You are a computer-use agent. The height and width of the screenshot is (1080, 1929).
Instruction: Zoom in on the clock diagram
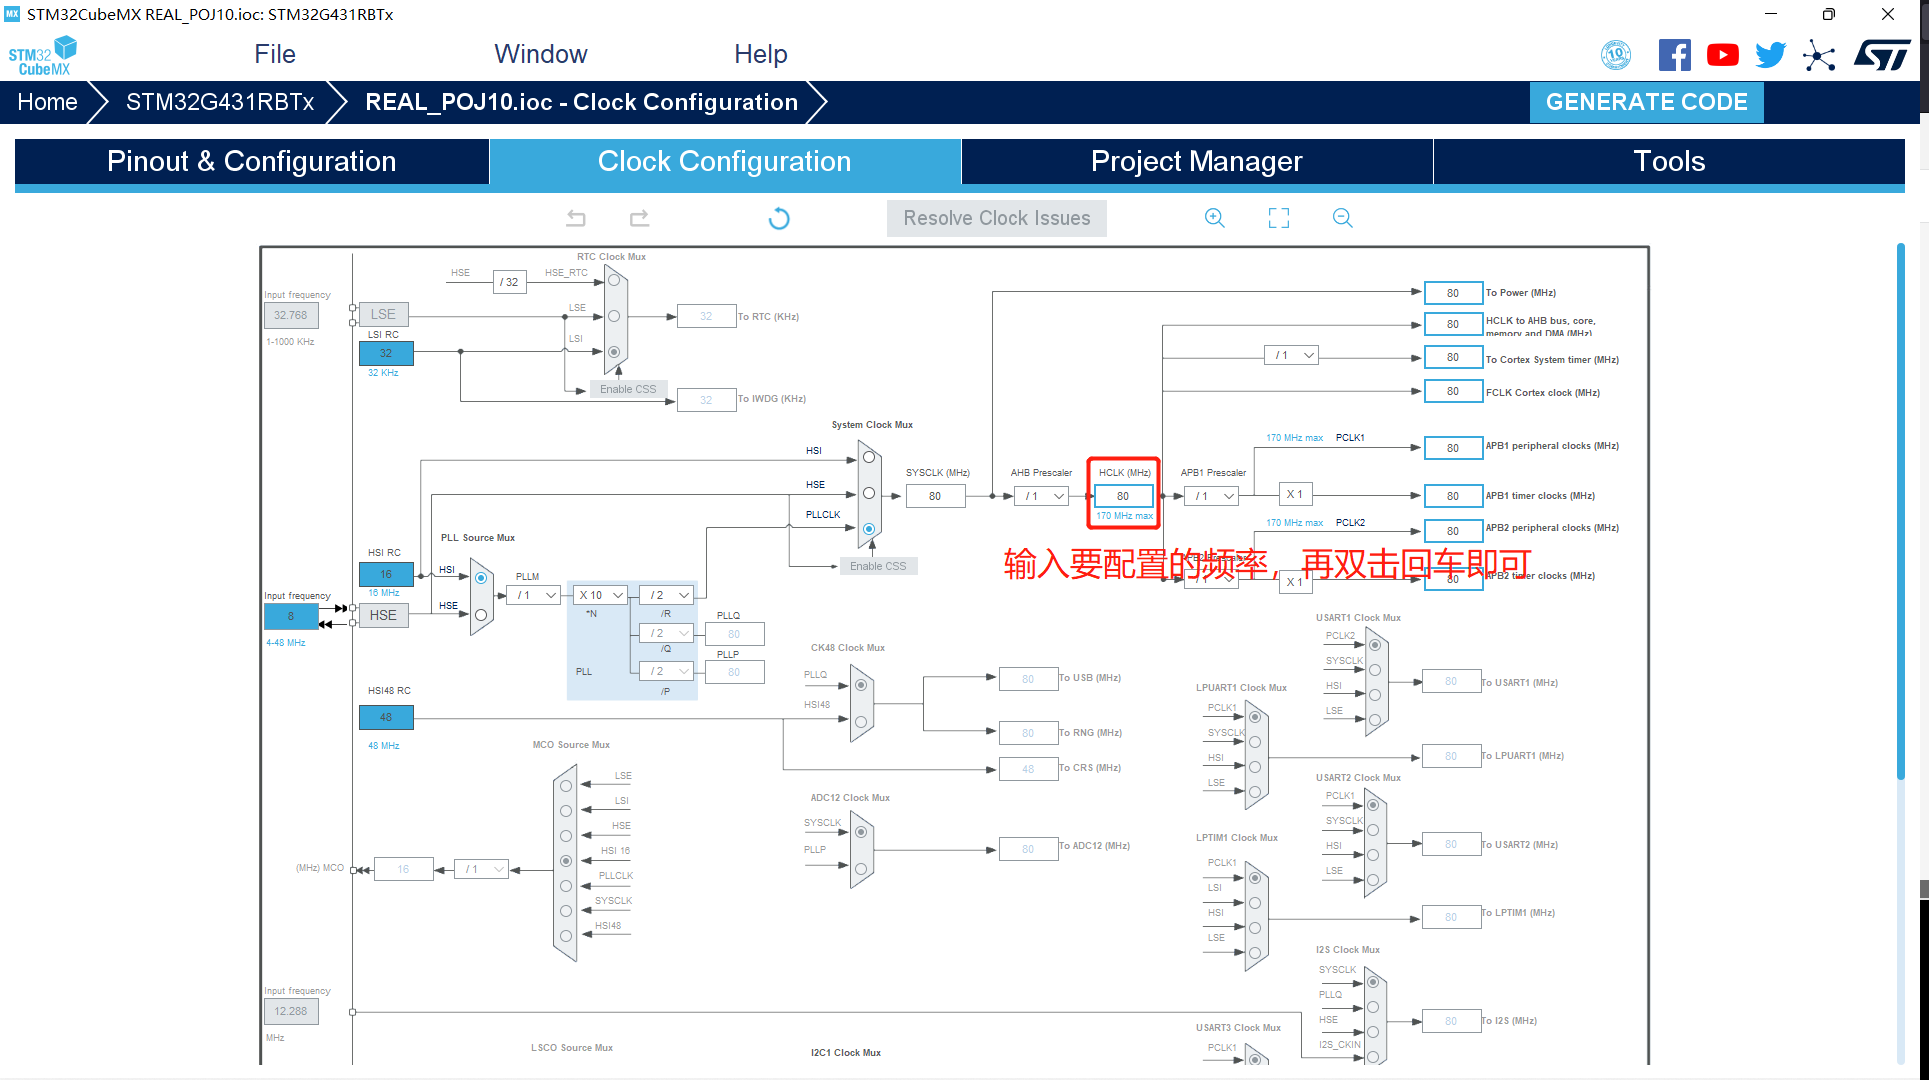pos(1215,218)
